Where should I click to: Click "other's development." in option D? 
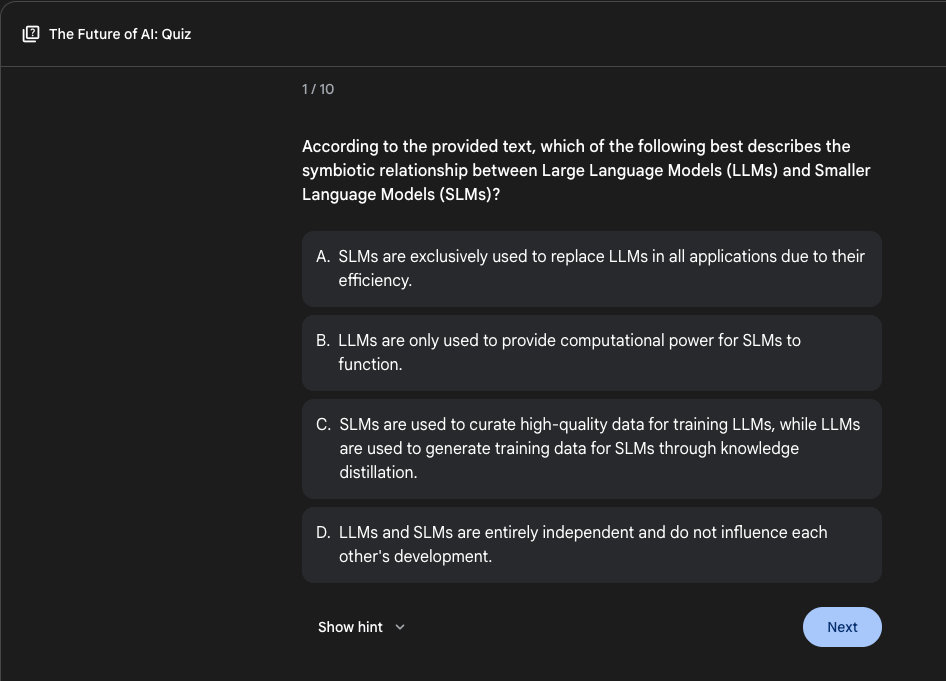415,556
